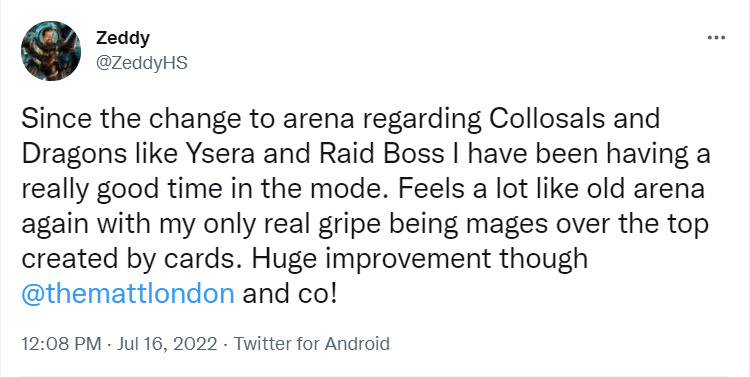Image resolution: width=750 pixels, height=377 pixels.
Task: Click the word Collosals in the tweet
Action: [547, 119]
